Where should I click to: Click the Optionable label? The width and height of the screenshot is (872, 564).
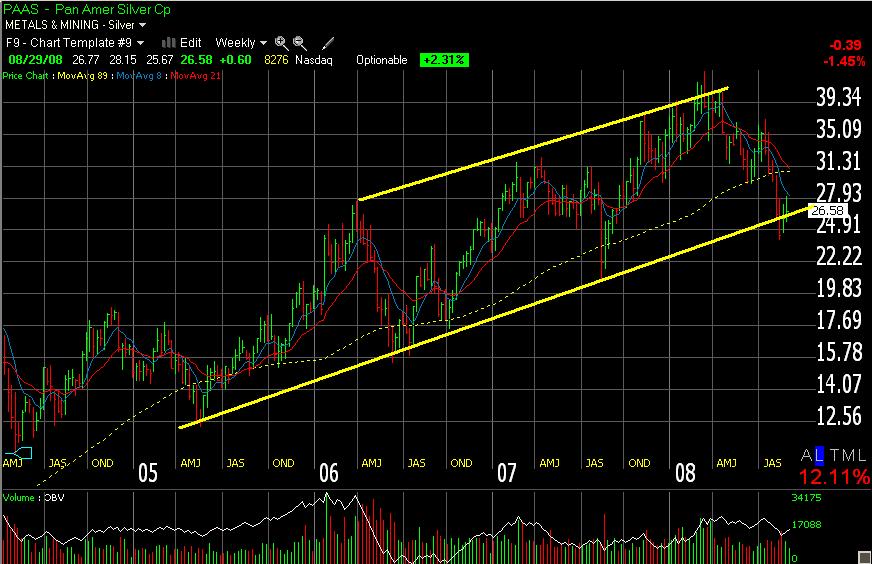pos(382,60)
